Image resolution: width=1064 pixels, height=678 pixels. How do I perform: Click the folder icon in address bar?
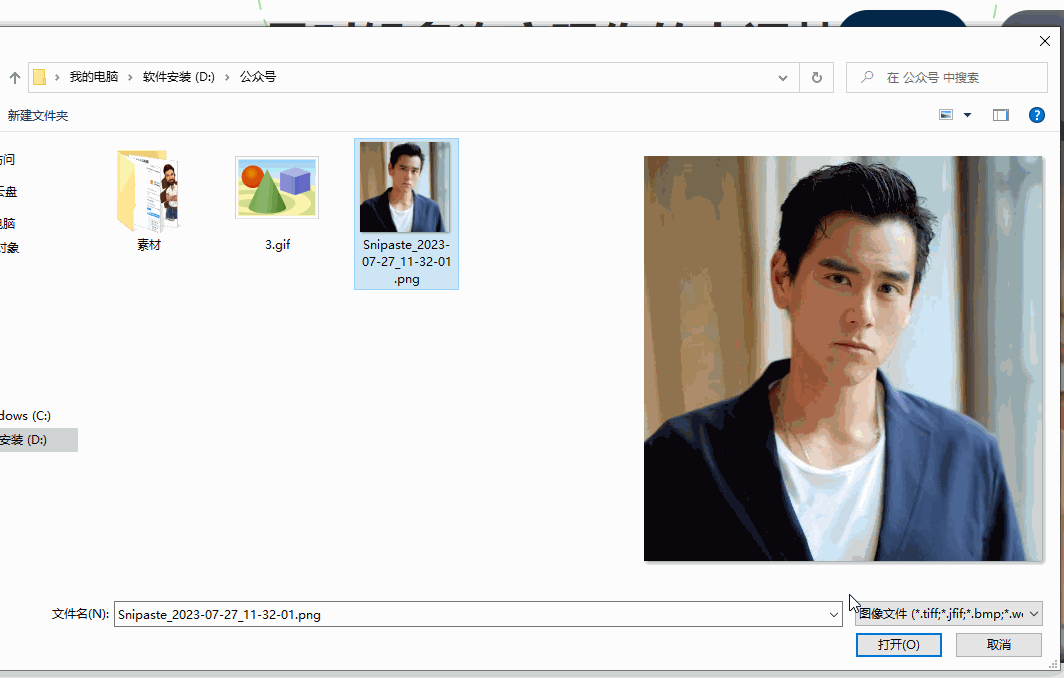tap(40, 78)
